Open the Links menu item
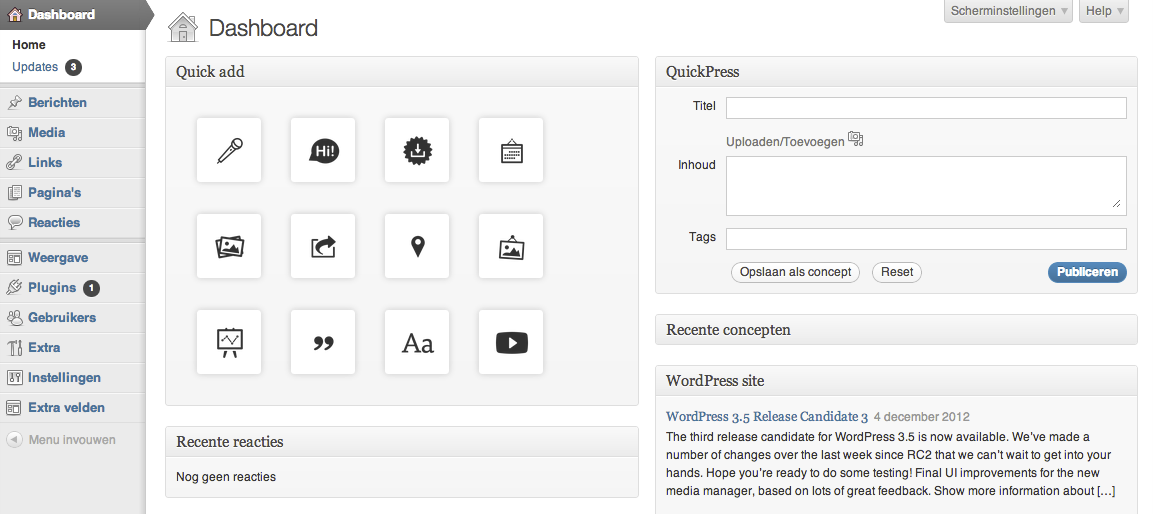Image resolution: width=1153 pixels, height=514 pixels. click(x=45, y=163)
